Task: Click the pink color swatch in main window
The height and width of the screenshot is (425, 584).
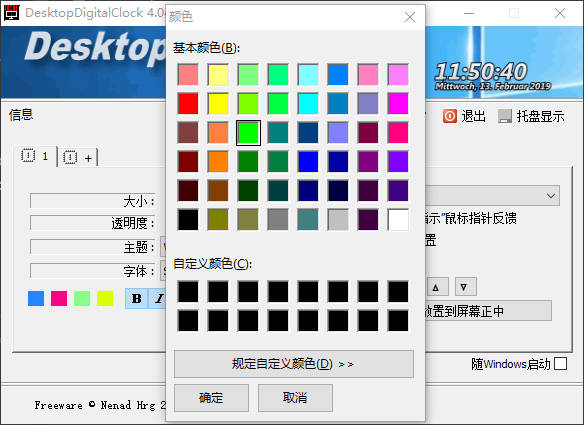Action: pyautogui.click(x=59, y=298)
